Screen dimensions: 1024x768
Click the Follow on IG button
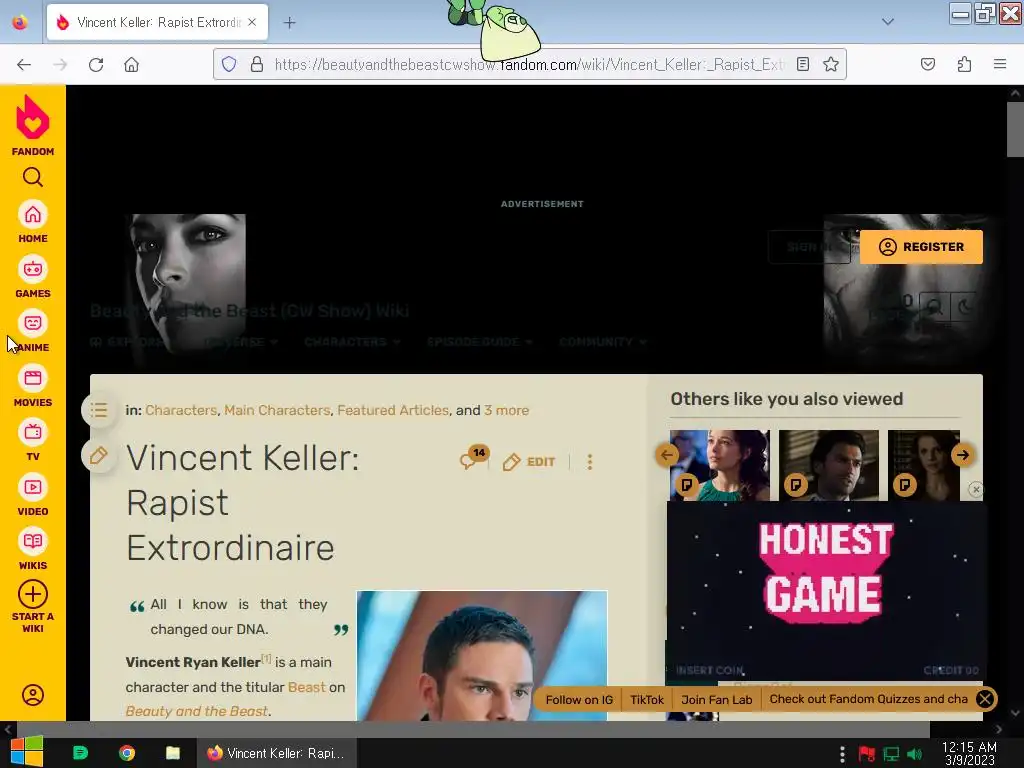point(579,699)
